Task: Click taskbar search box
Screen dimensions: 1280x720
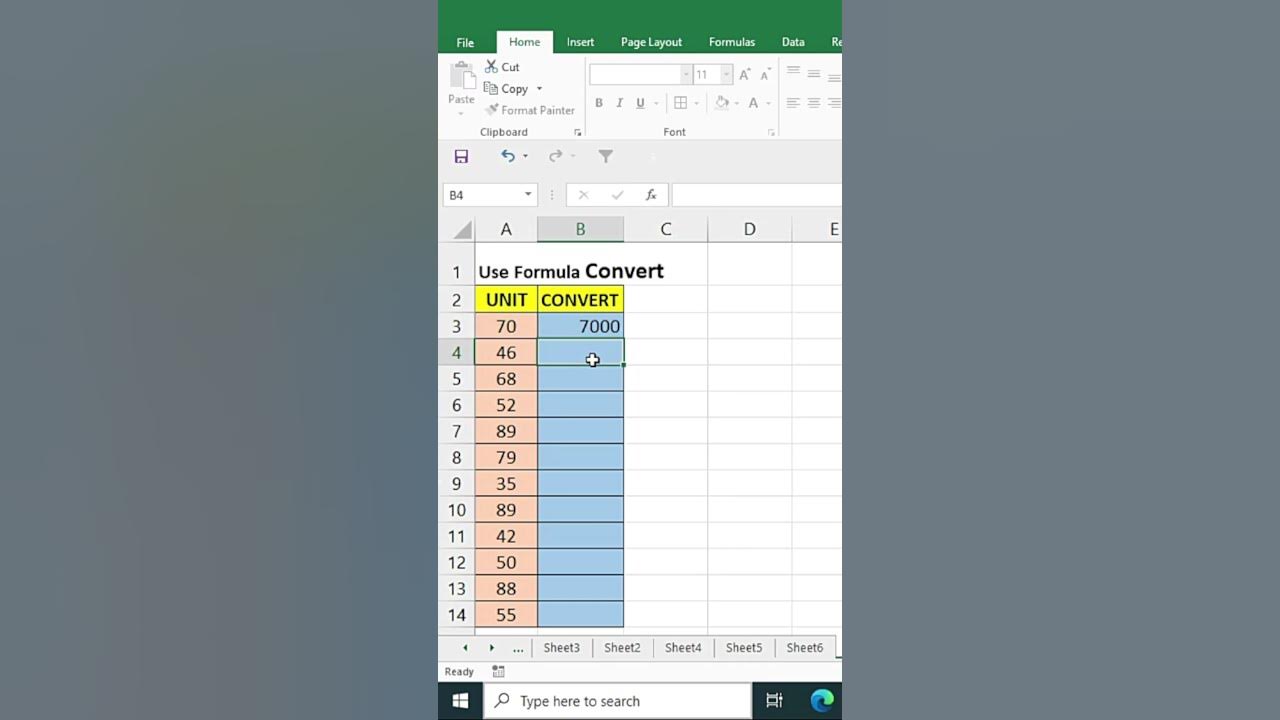Action: tap(618, 701)
